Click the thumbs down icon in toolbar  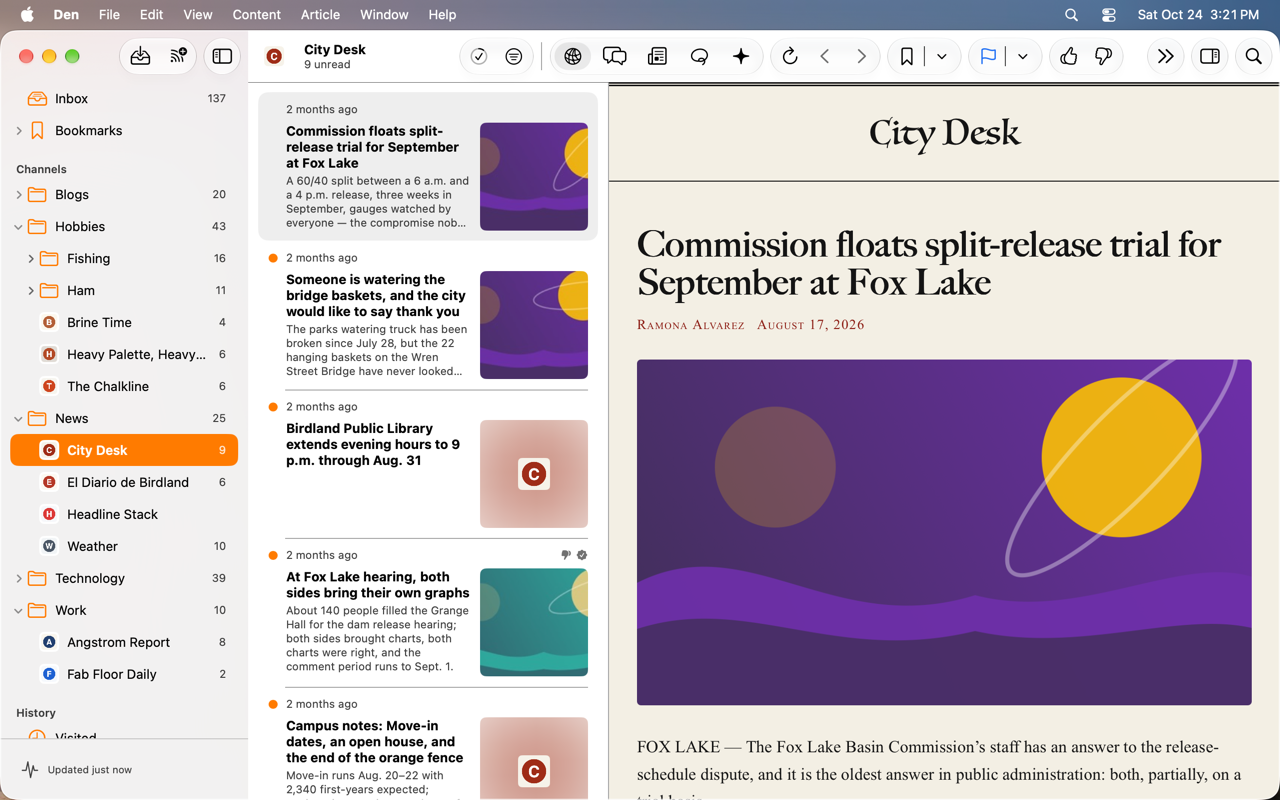pyautogui.click(x=1103, y=57)
